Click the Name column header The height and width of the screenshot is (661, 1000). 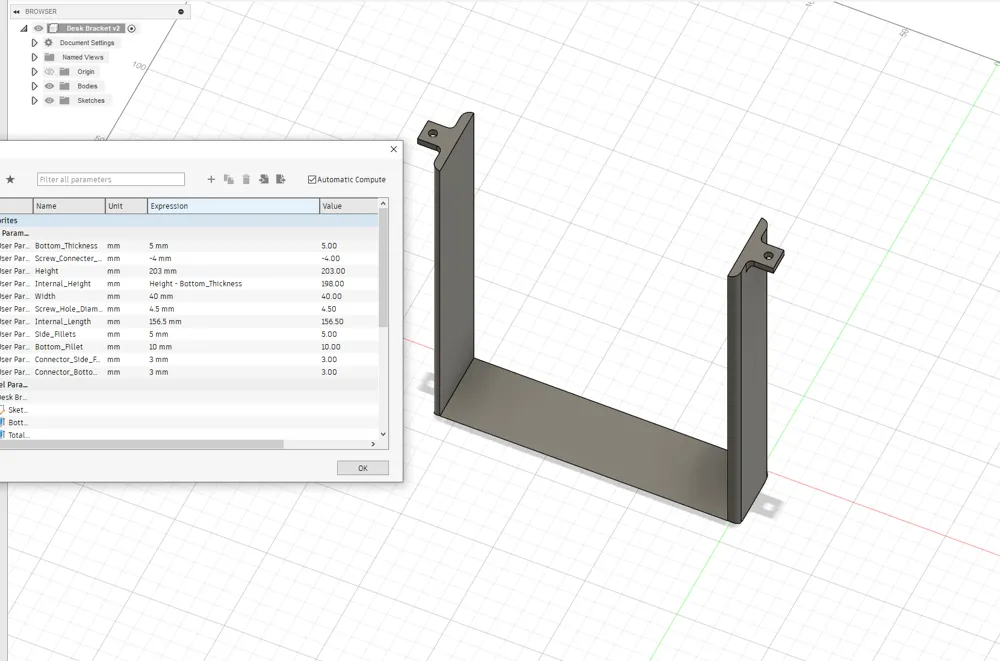pos(69,205)
